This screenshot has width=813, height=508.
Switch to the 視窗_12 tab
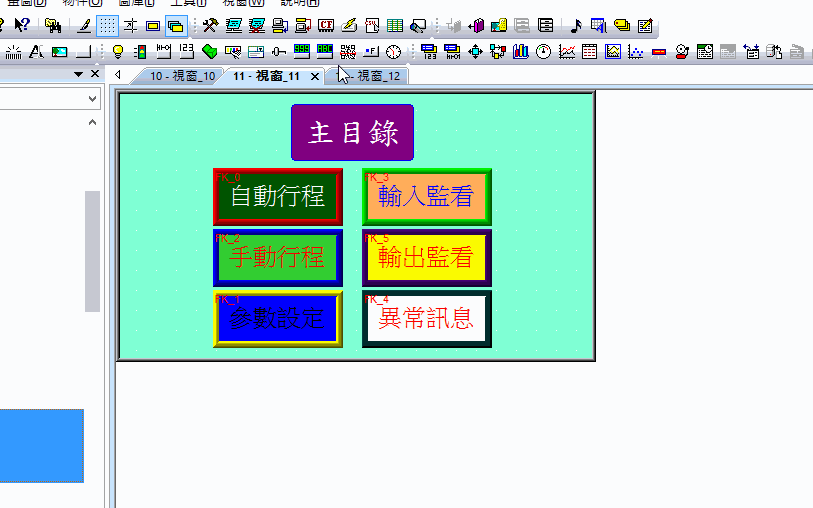tap(376, 76)
